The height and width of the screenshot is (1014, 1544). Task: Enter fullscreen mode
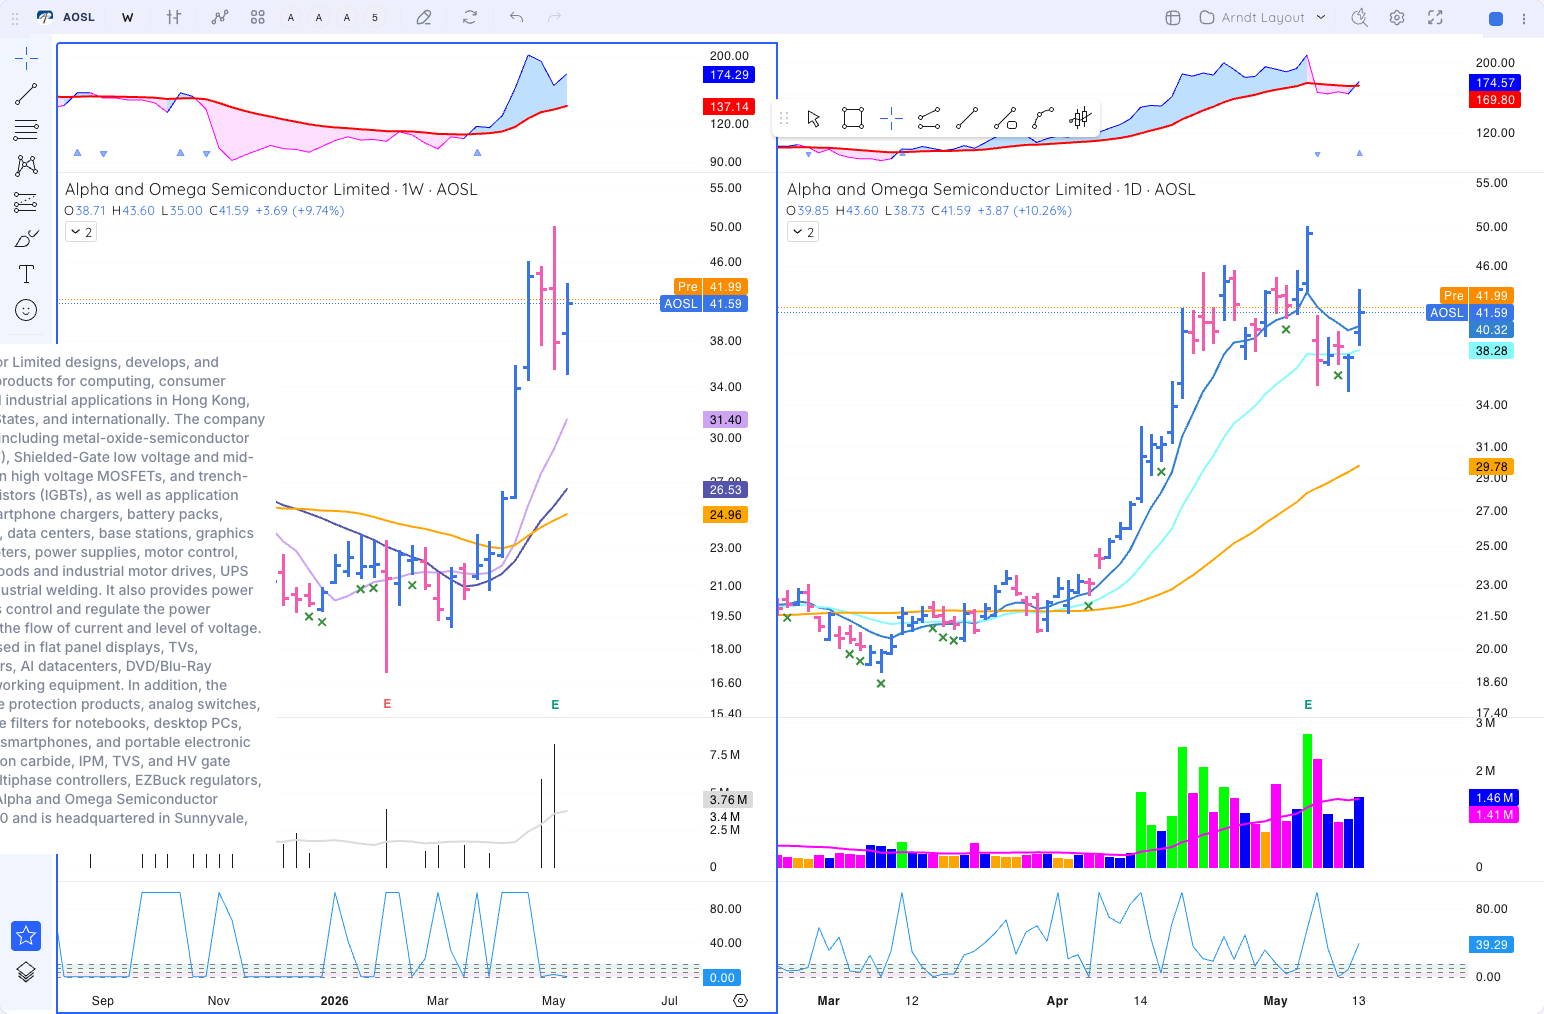pyautogui.click(x=1435, y=17)
